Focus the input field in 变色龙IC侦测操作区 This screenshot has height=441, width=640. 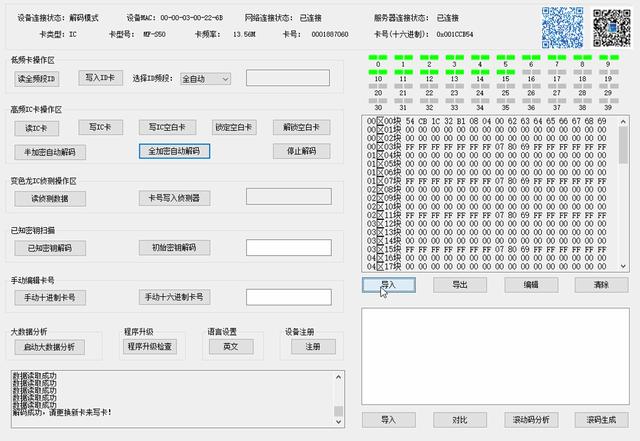point(289,196)
